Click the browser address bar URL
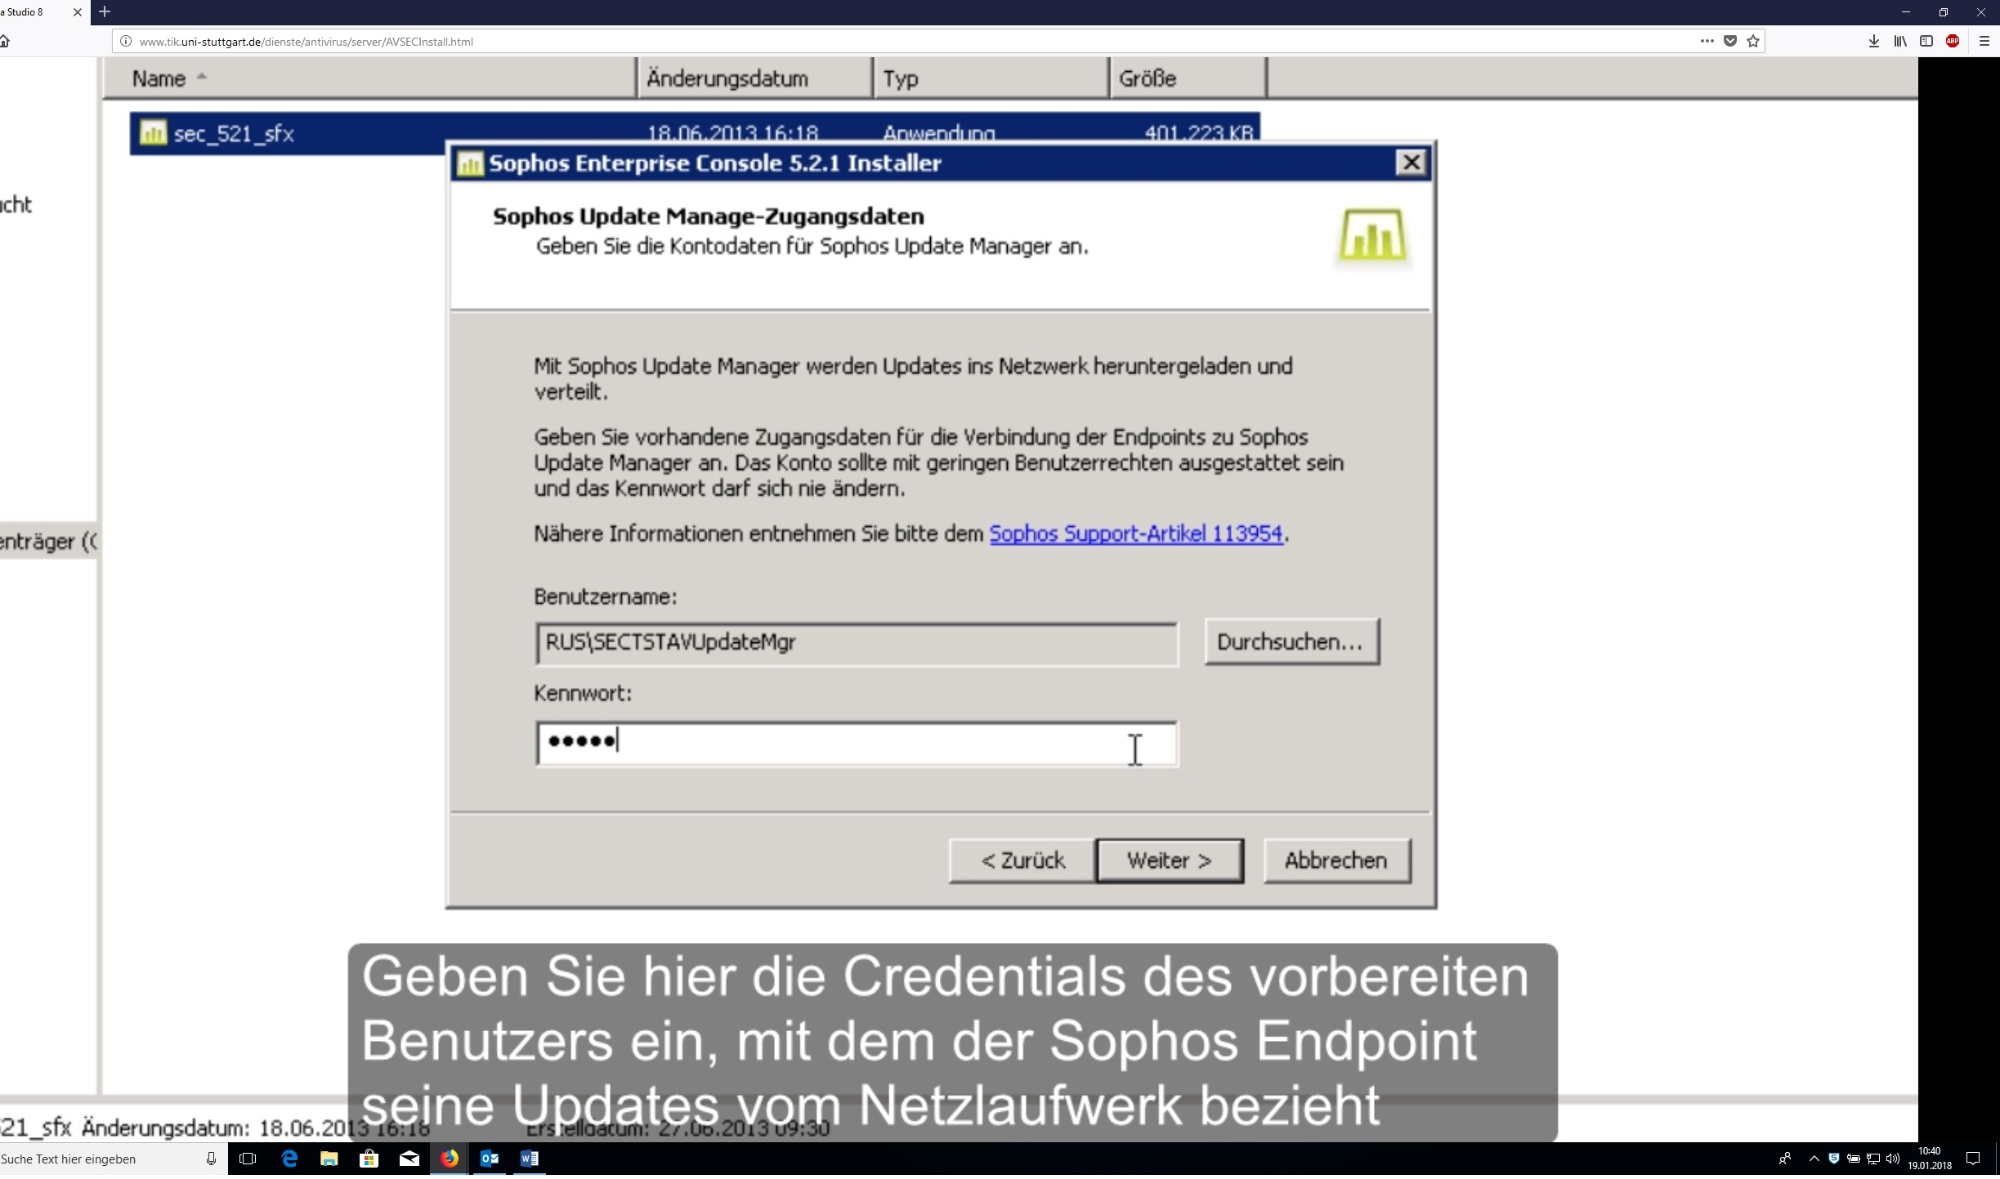 tap(306, 42)
